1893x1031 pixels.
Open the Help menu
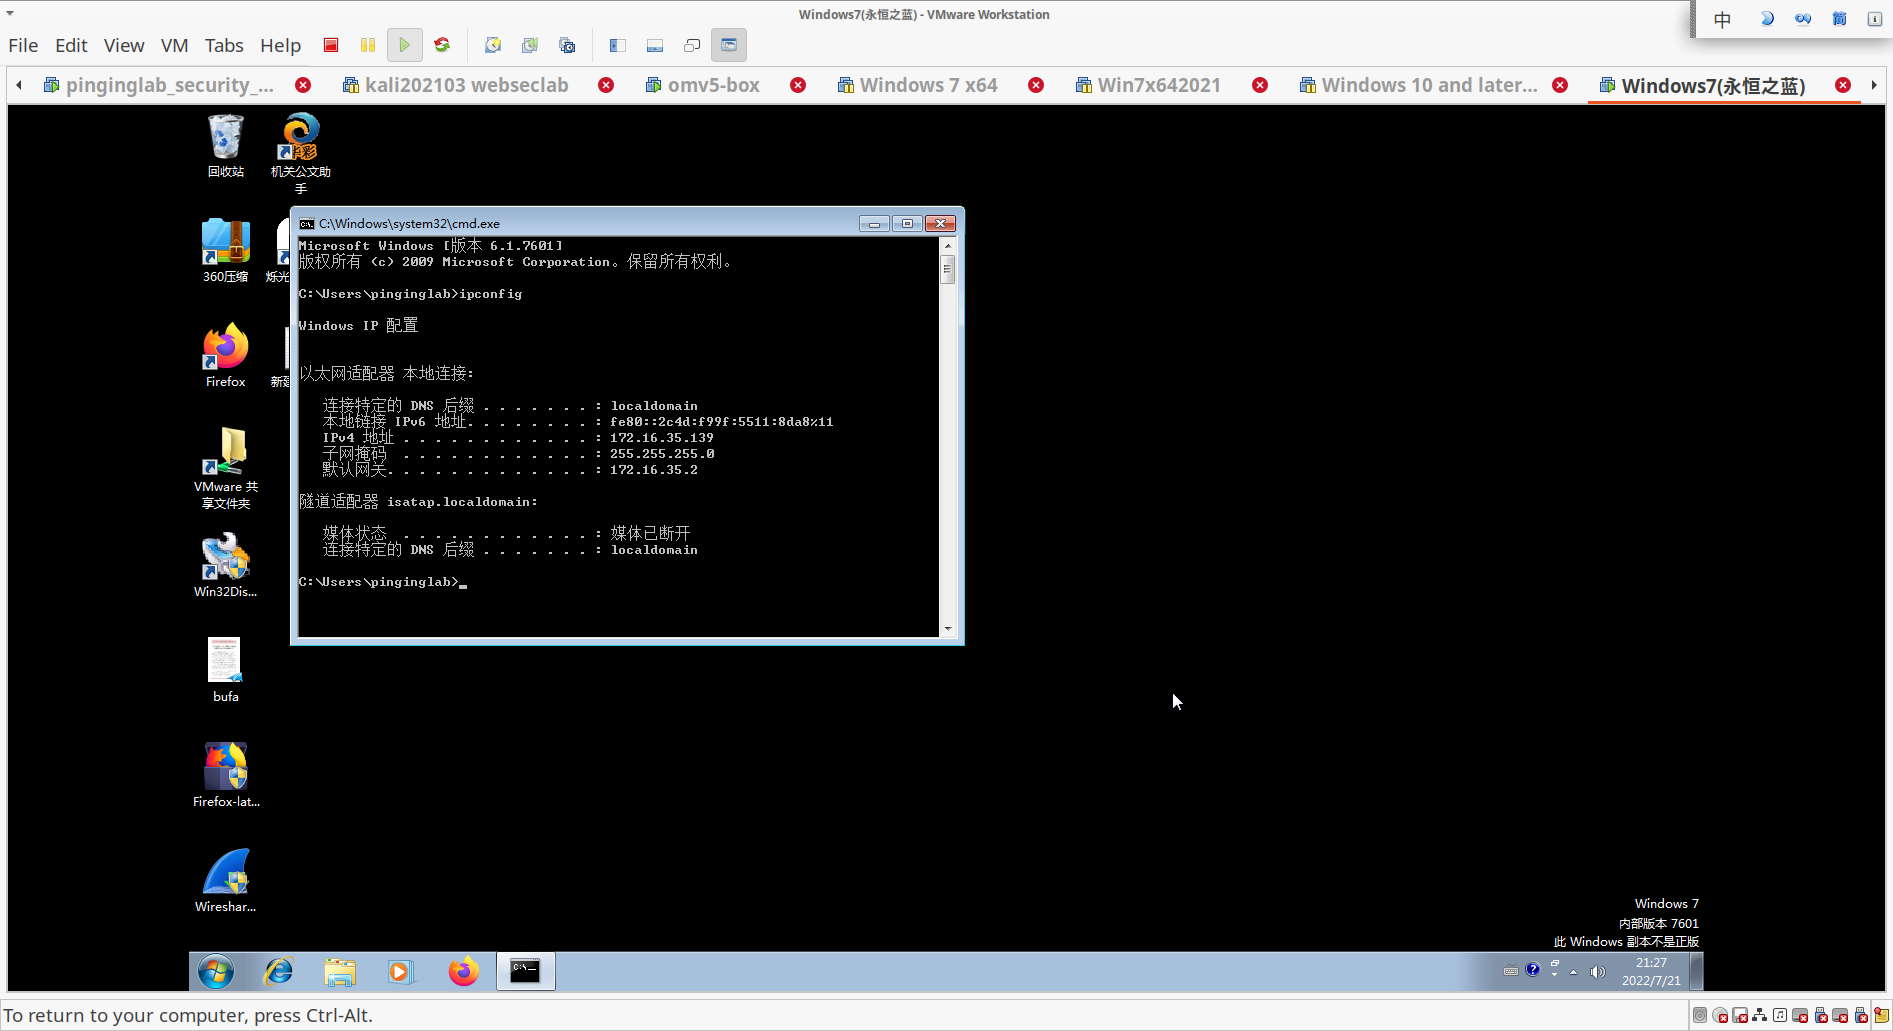click(x=280, y=45)
